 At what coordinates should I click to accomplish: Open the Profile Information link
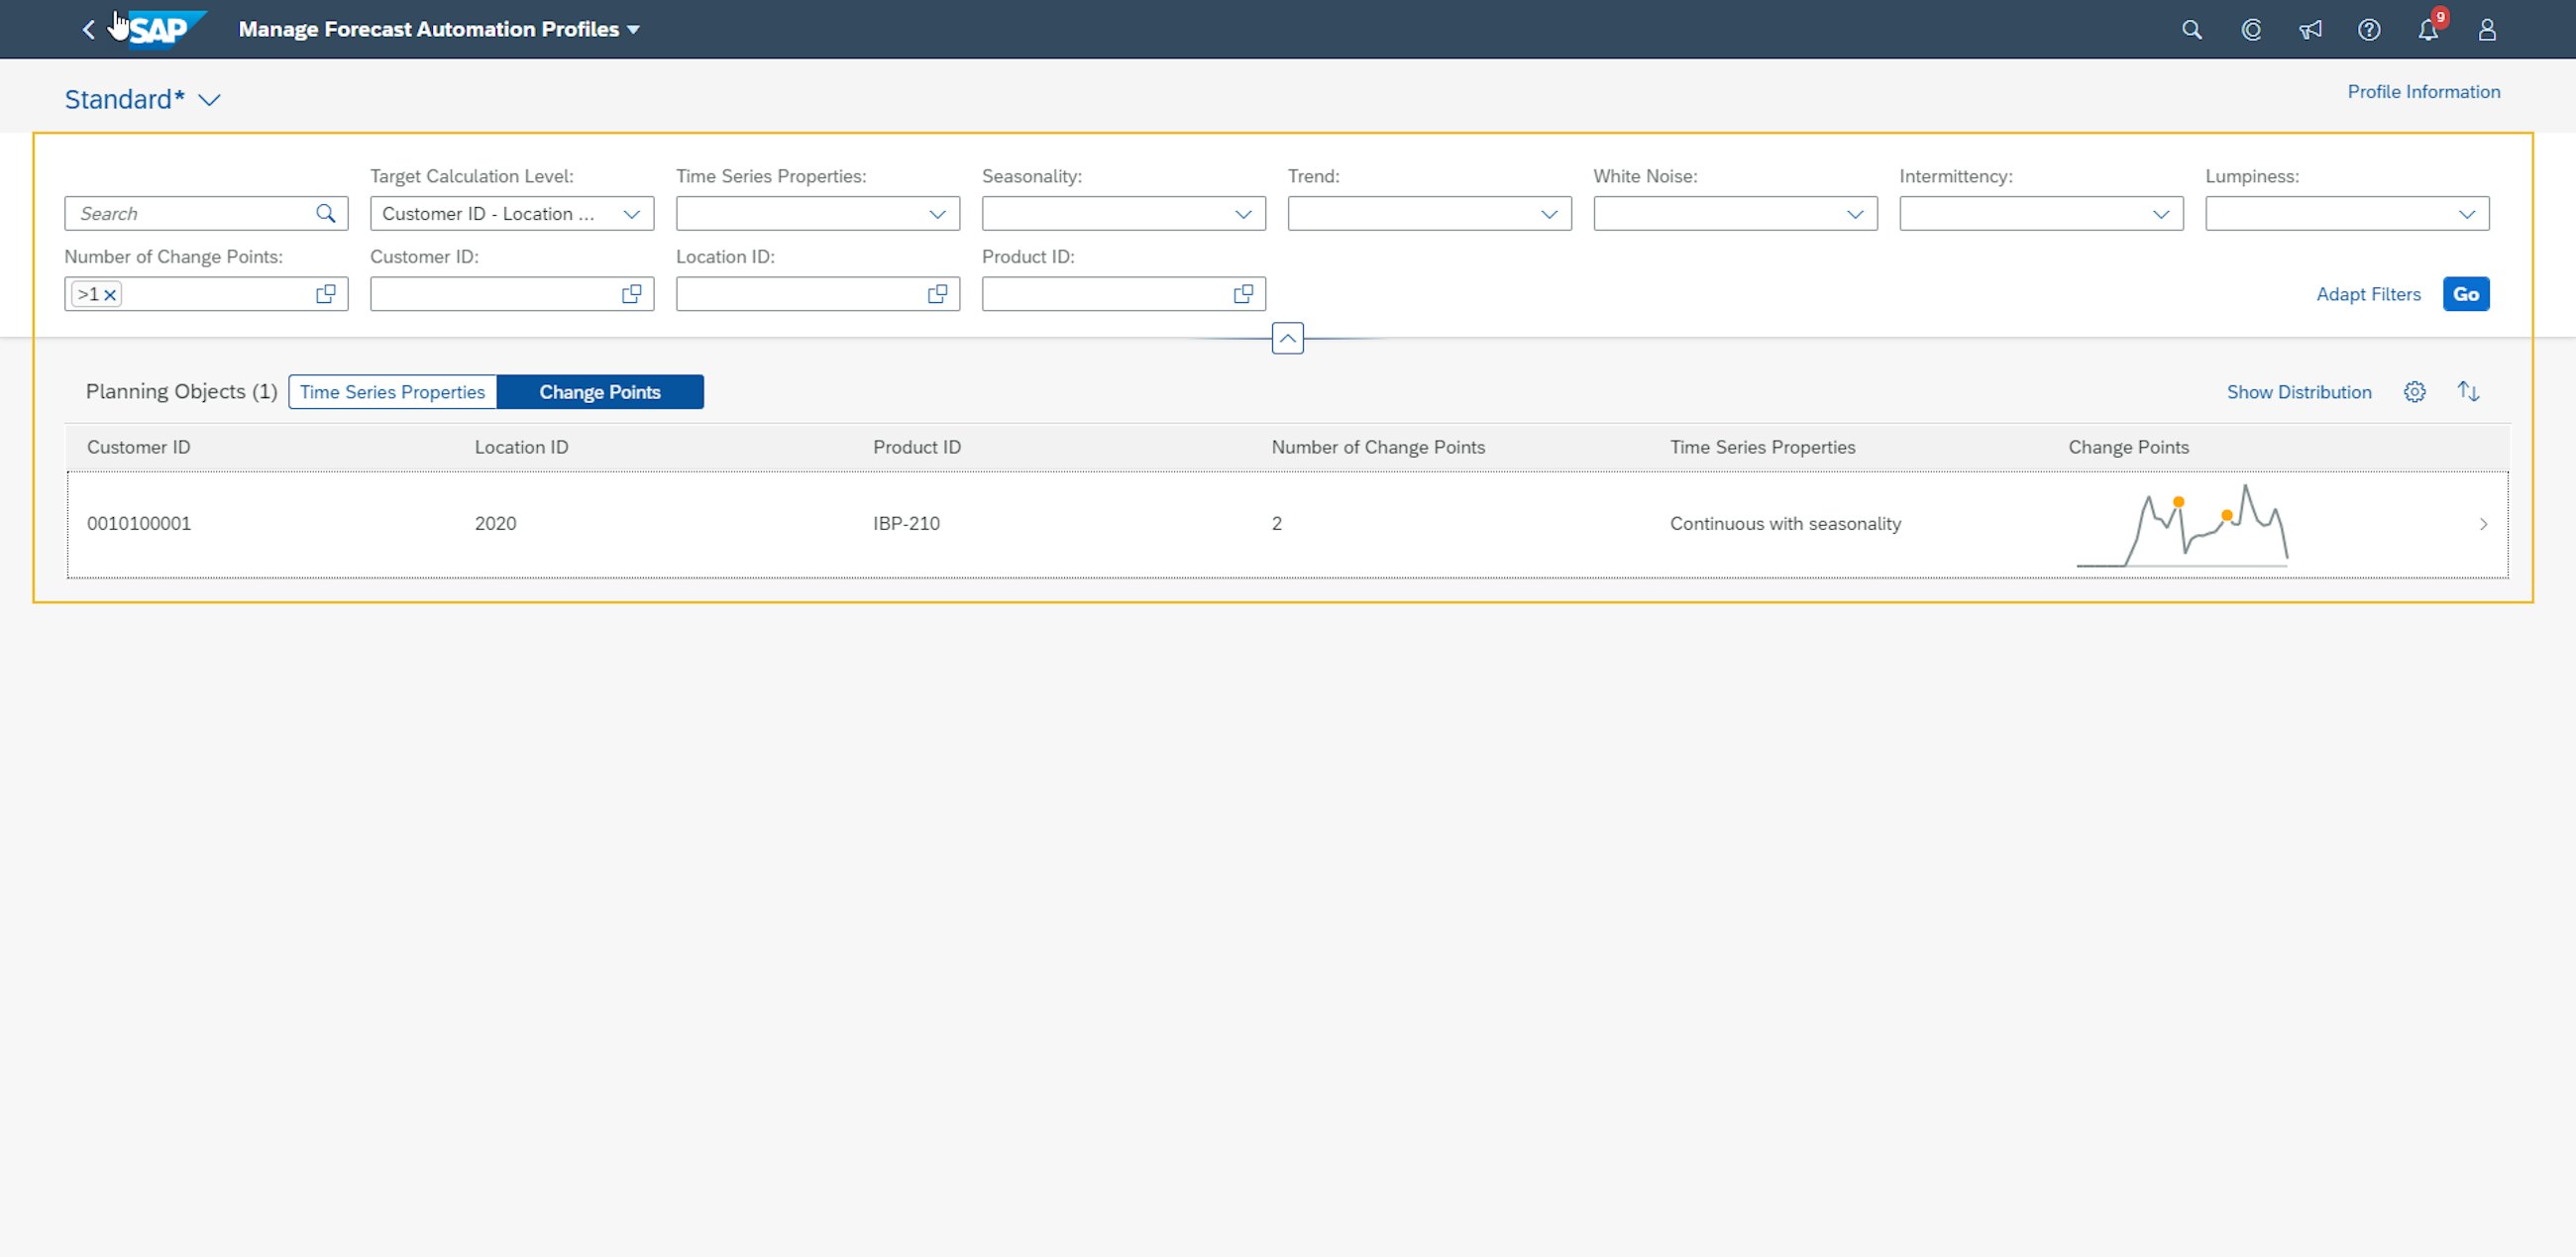2423,92
